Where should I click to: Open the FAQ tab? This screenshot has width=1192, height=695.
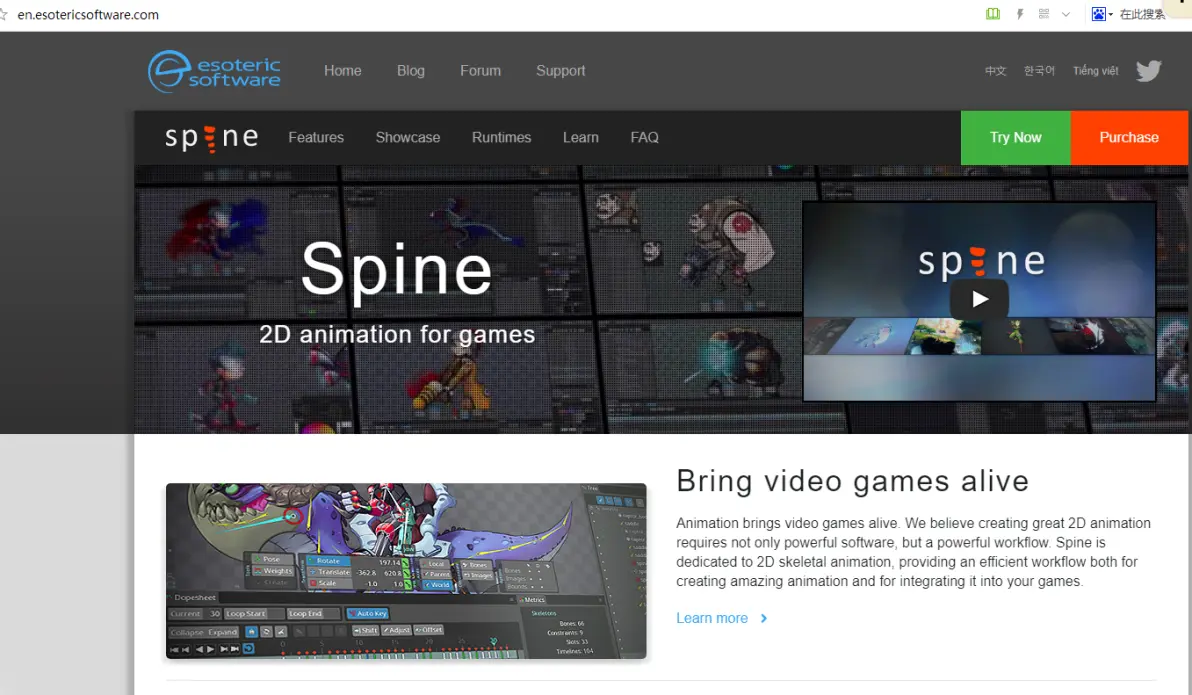coord(645,138)
